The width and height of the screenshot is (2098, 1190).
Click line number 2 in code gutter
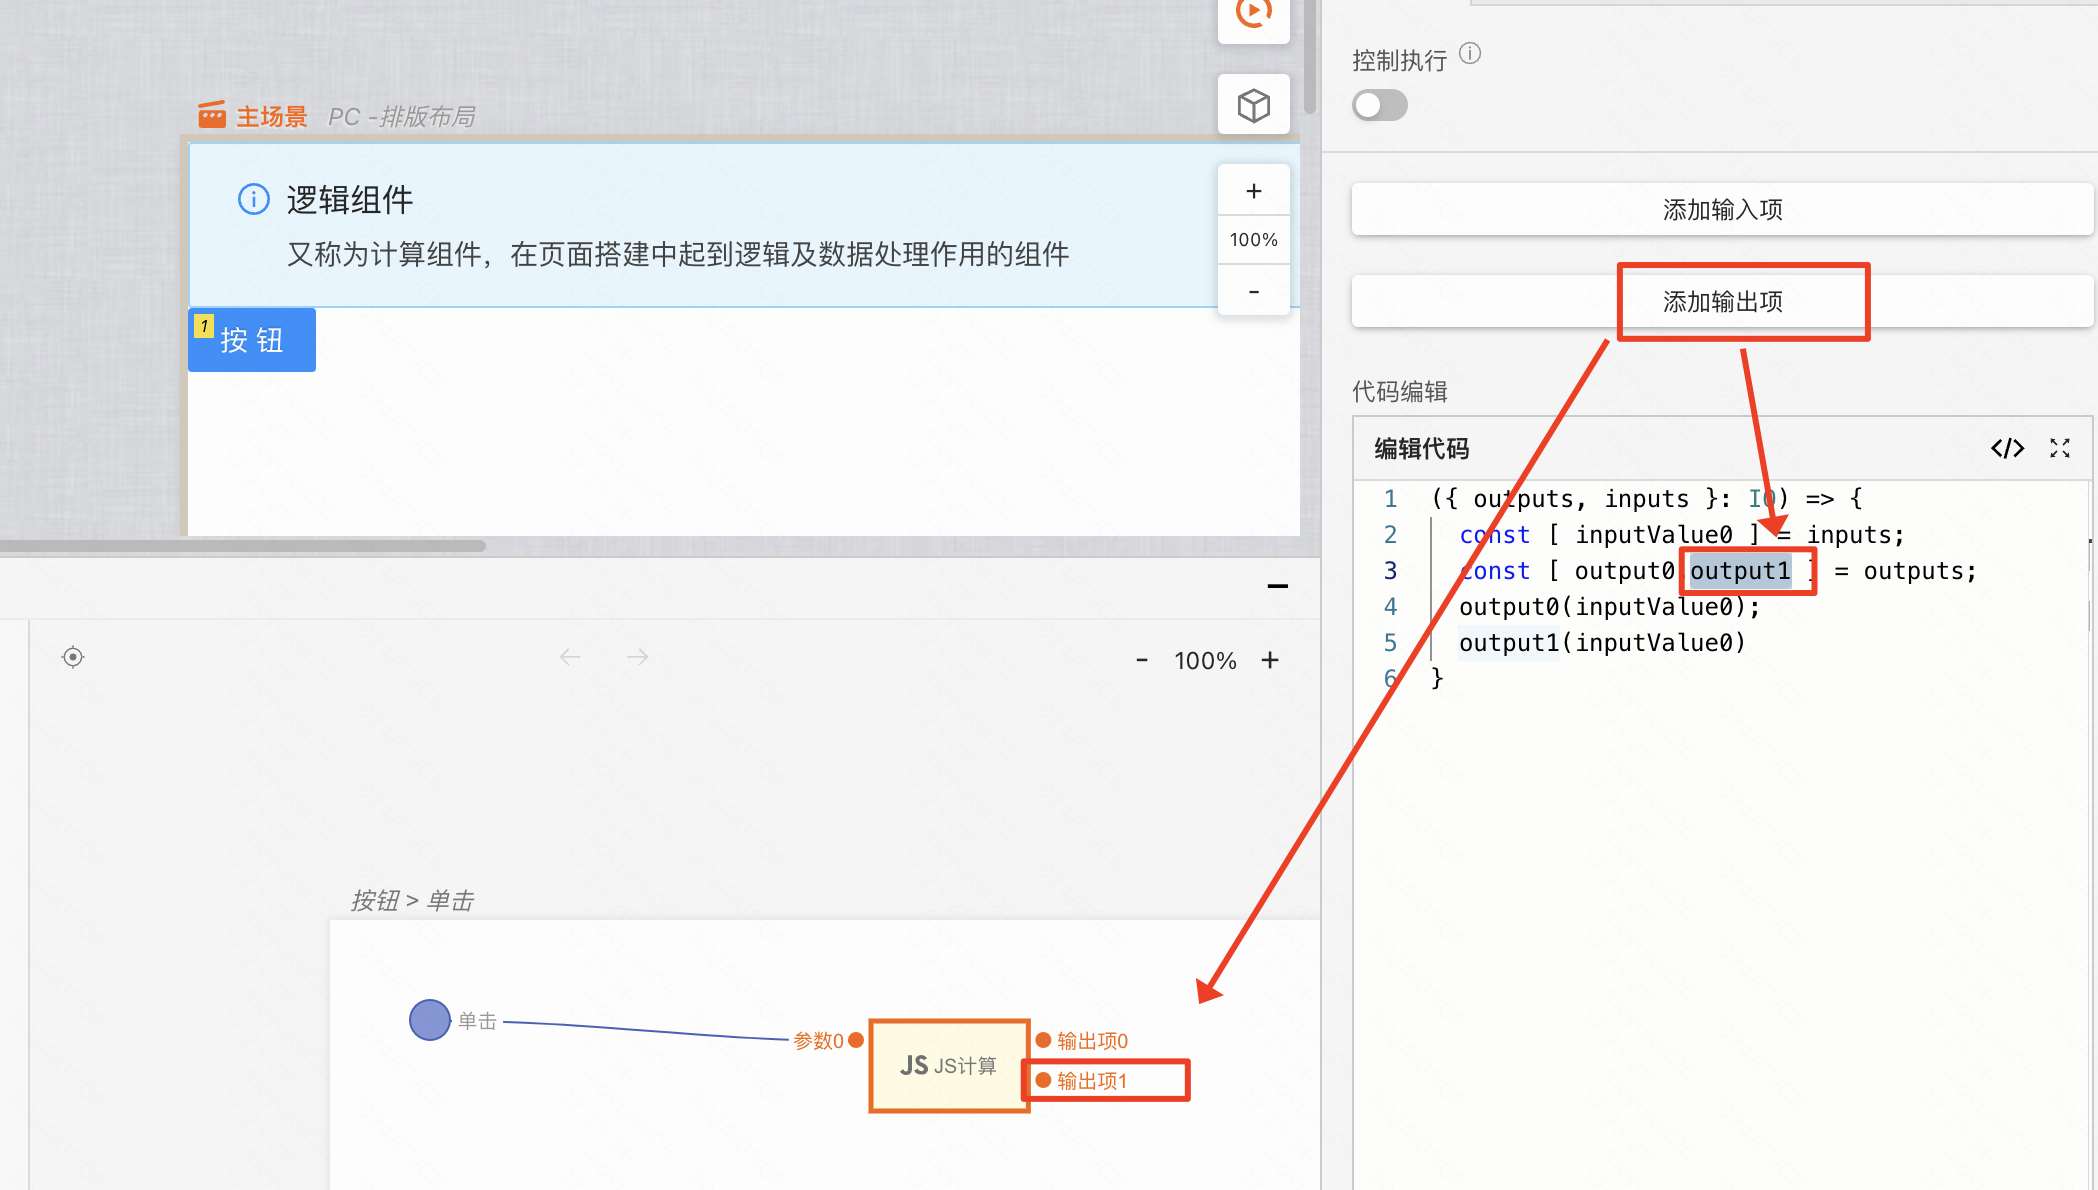pyautogui.click(x=1390, y=535)
